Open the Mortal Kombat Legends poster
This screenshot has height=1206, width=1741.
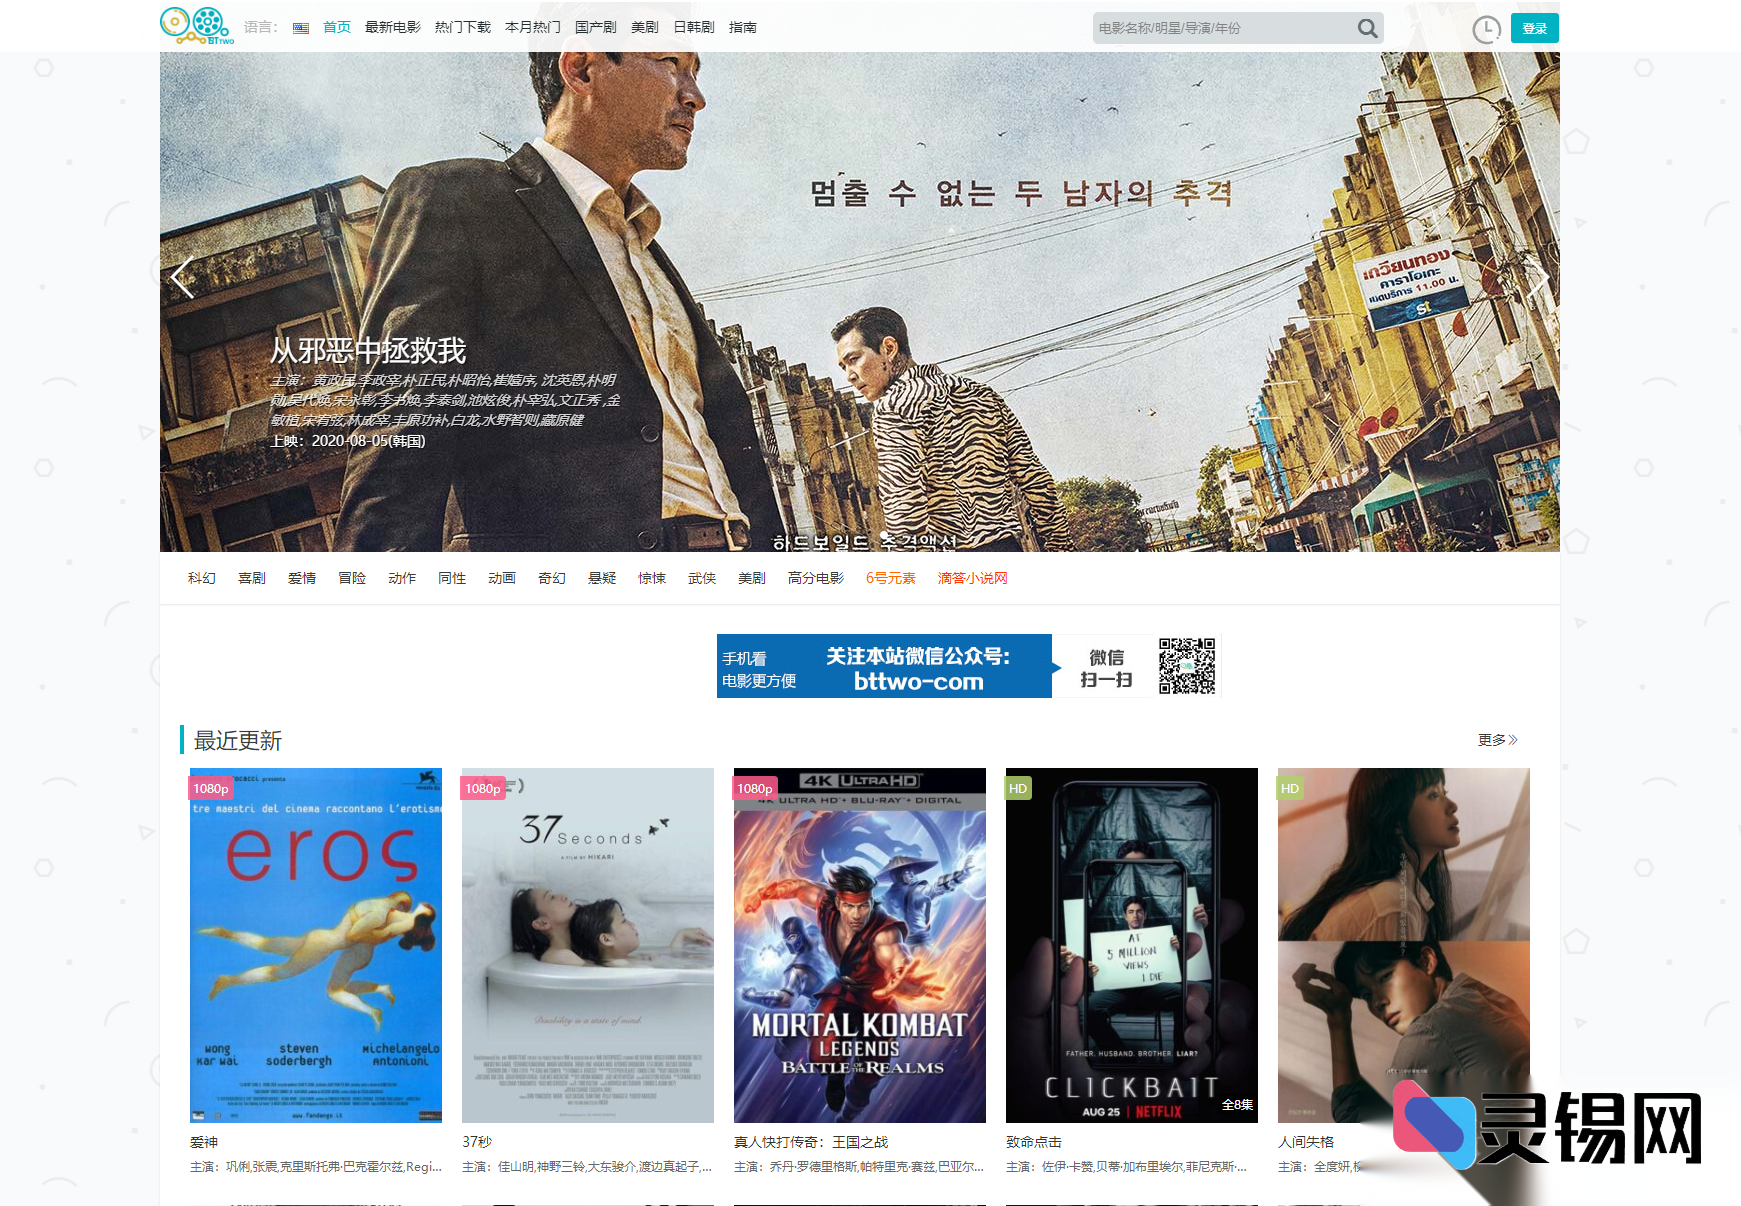click(859, 944)
